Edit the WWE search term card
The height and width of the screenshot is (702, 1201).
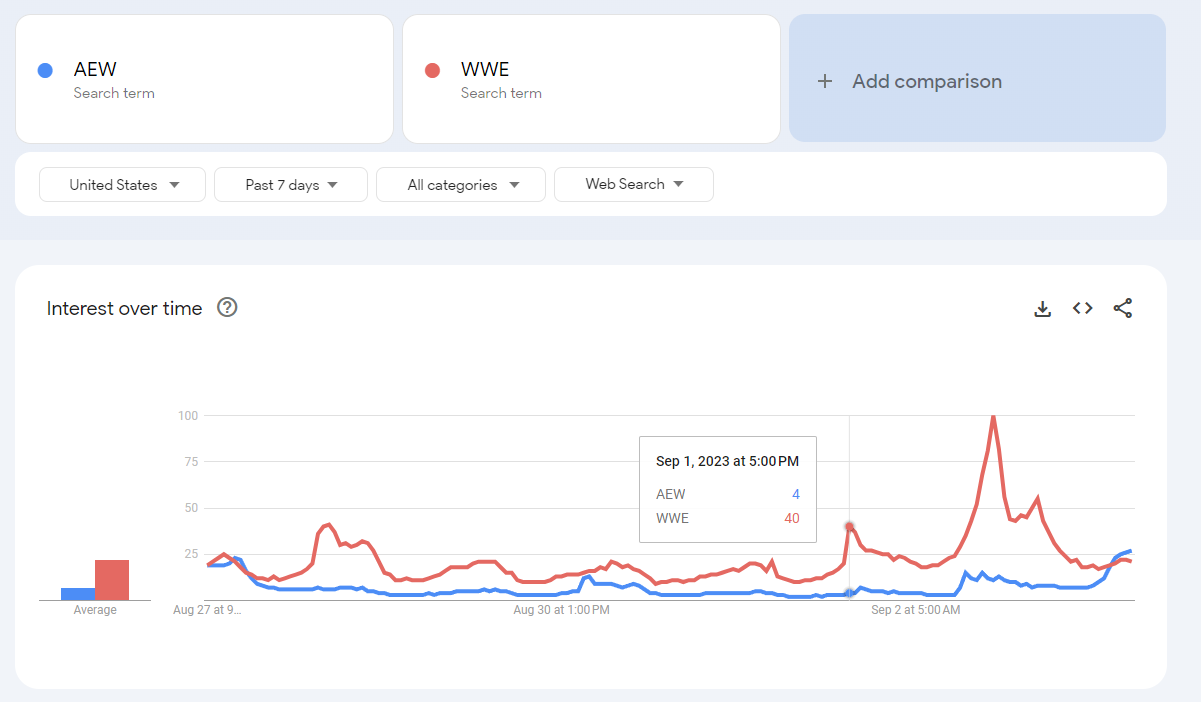pyautogui.click(x=591, y=80)
